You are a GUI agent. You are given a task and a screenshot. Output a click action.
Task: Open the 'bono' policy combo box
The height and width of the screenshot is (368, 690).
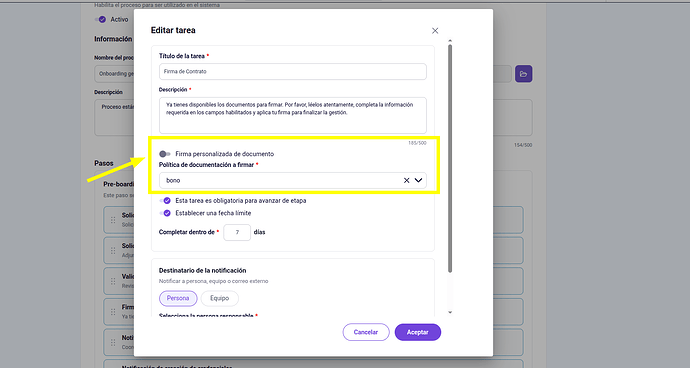pyautogui.click(x=293, y=180)
